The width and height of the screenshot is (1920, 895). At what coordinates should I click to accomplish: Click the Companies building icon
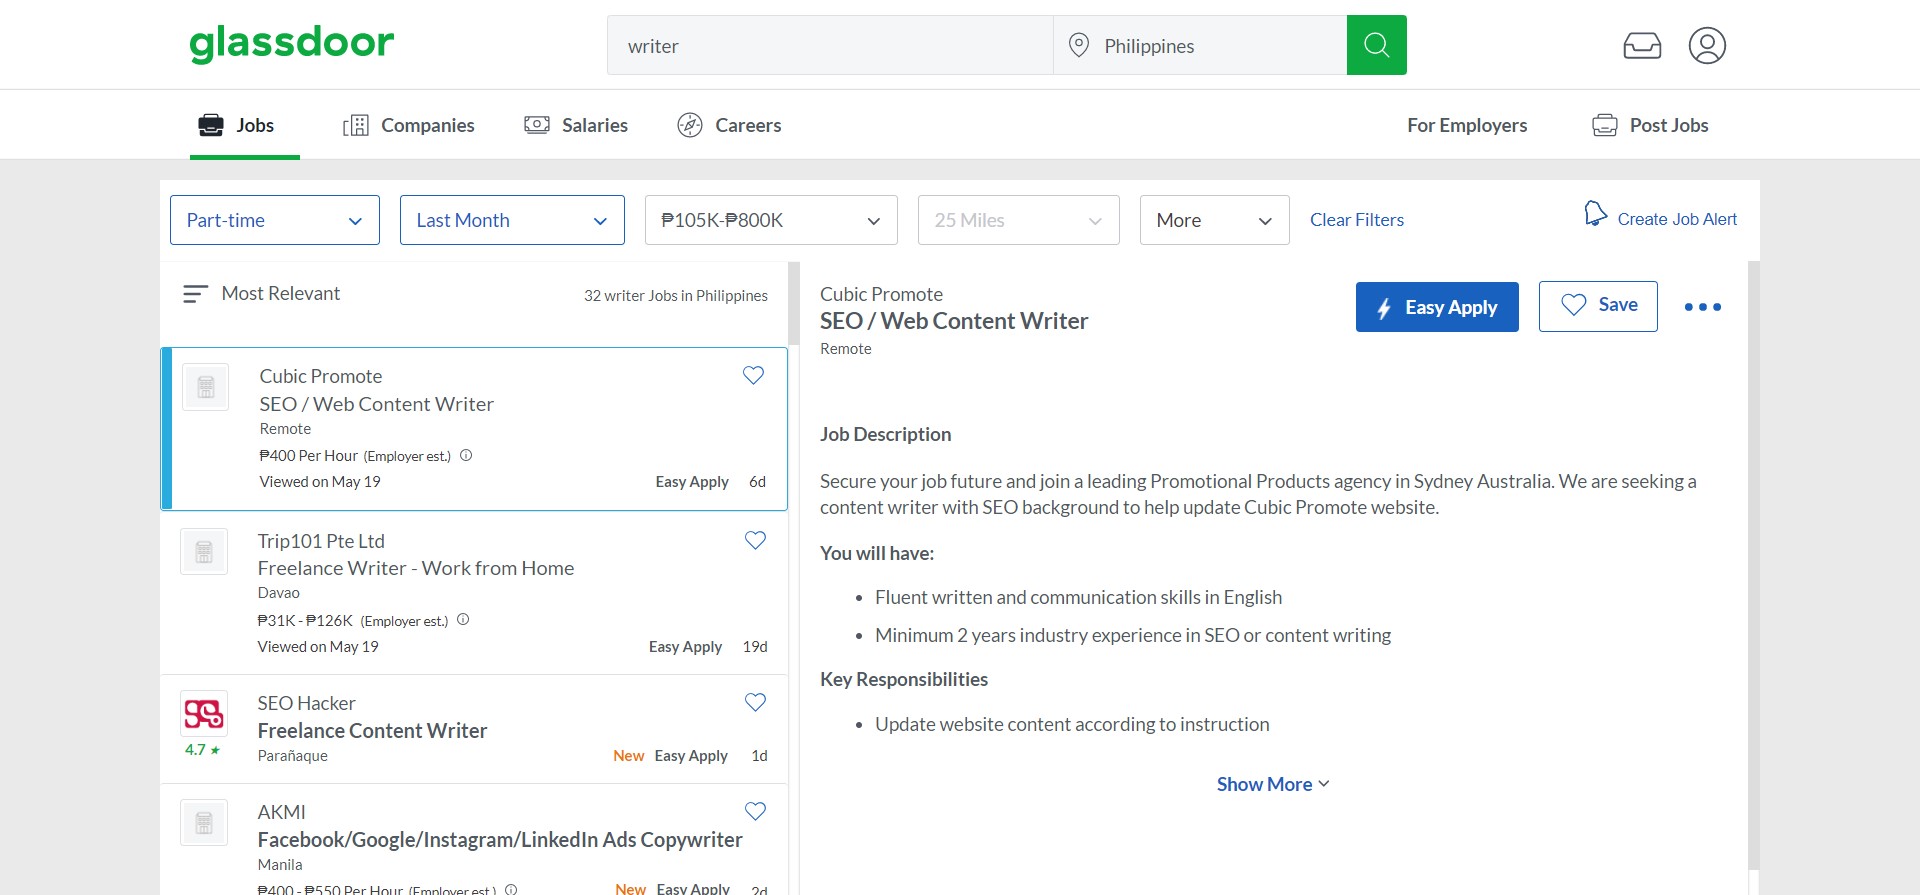(356, 125)
